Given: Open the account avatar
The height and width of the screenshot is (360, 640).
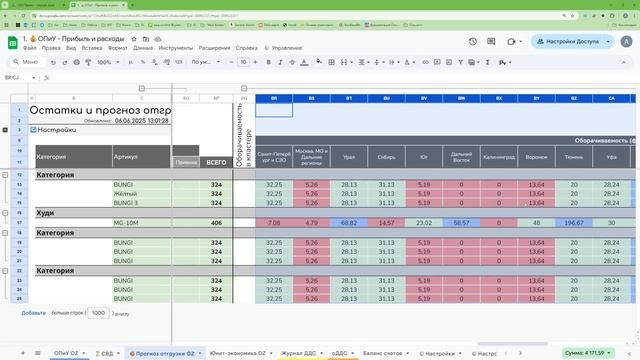Looking at the screenshot, I should 626,41.
